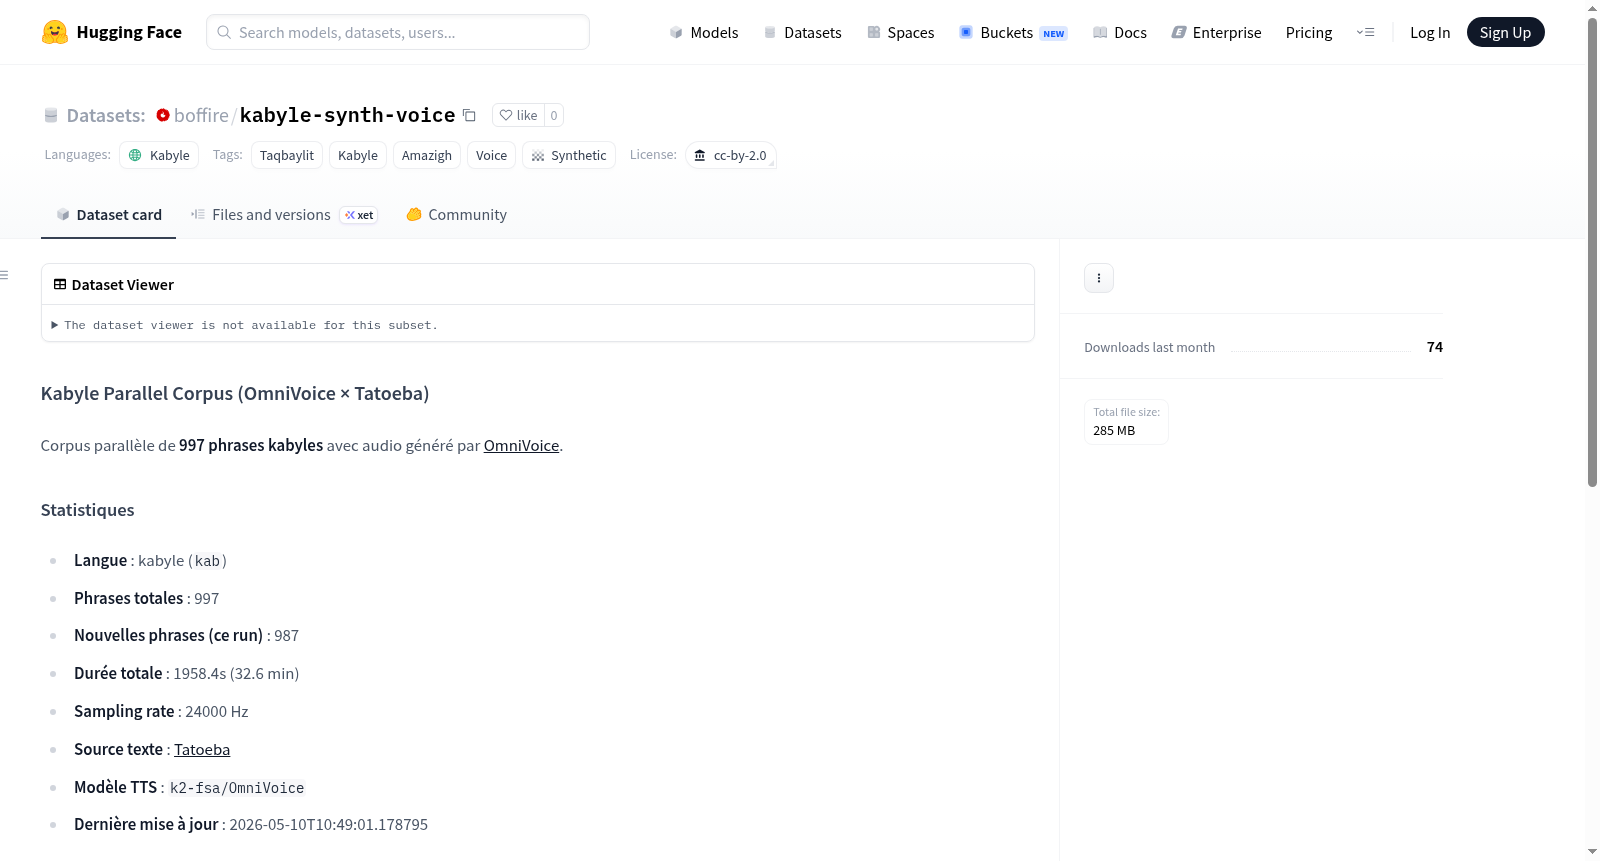Select the Kabyle language tag with globe
Viewport: 1600px width, 861px height.
(159, 155)
